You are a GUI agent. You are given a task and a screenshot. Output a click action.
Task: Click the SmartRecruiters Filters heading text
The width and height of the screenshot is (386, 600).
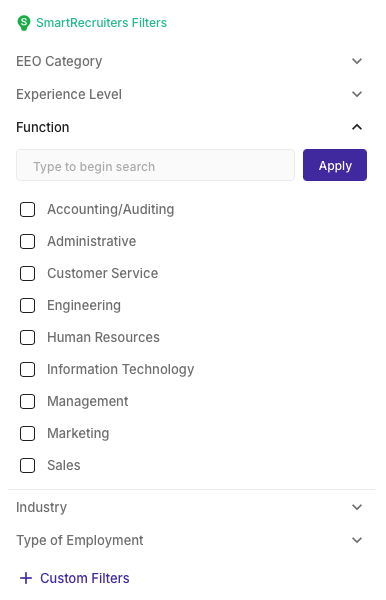pos(101,23)
